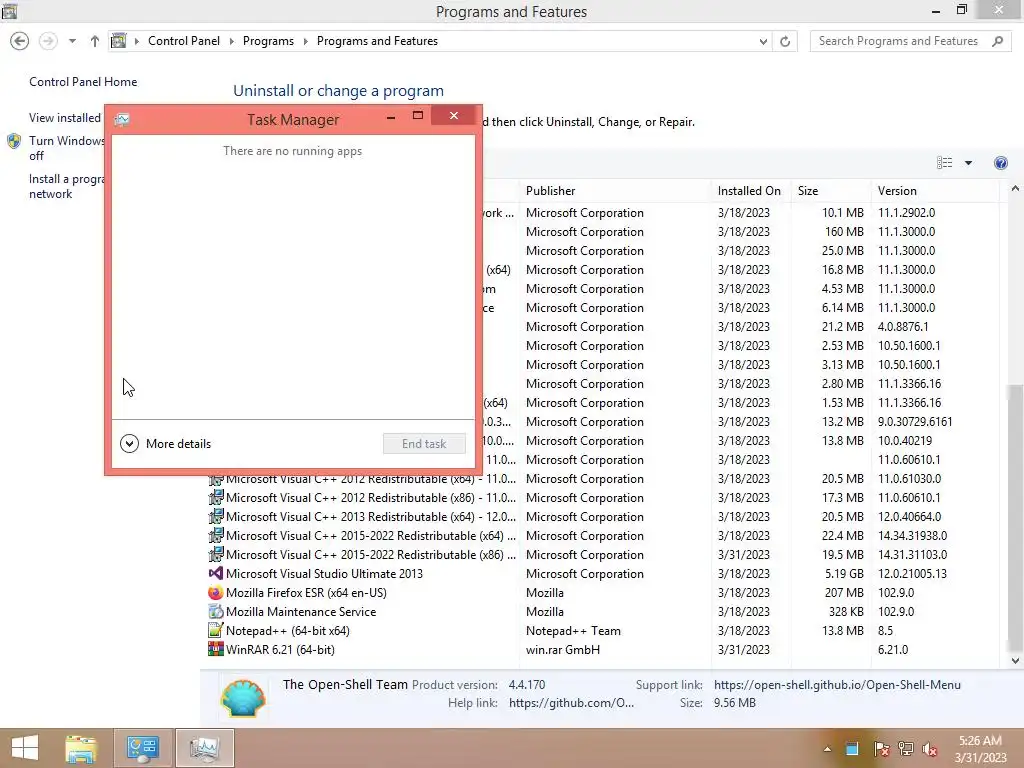Click the network tray icon
Screen dimensions: 1024x768
906,749
